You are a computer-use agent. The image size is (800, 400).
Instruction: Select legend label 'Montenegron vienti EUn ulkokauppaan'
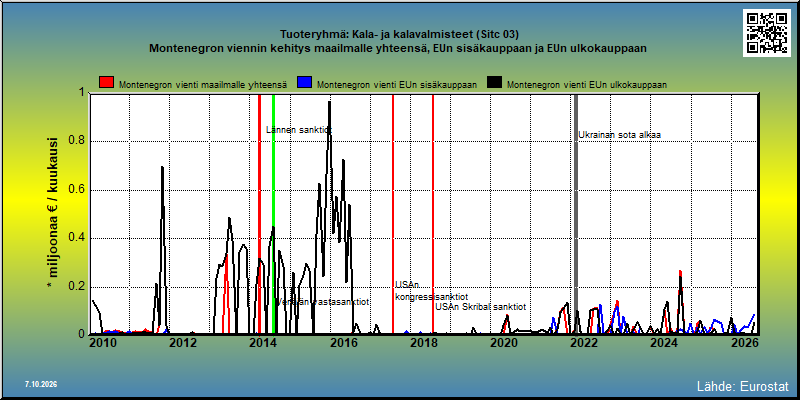[587, 85]
